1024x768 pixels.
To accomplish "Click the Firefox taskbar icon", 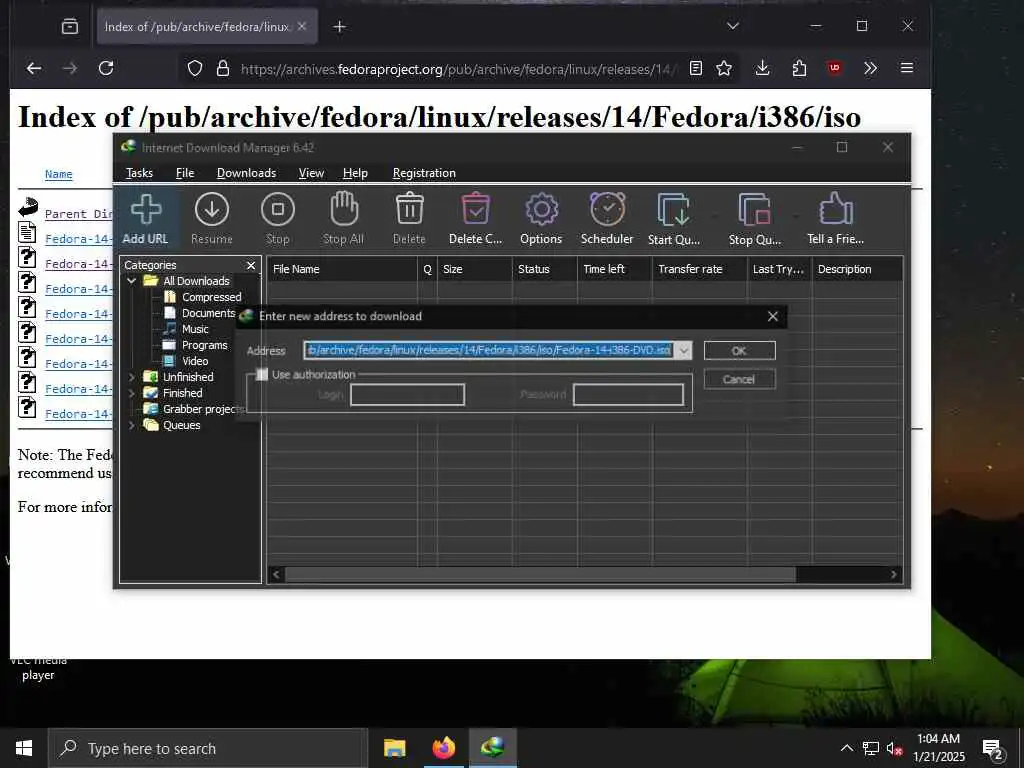I will (444, 748).
